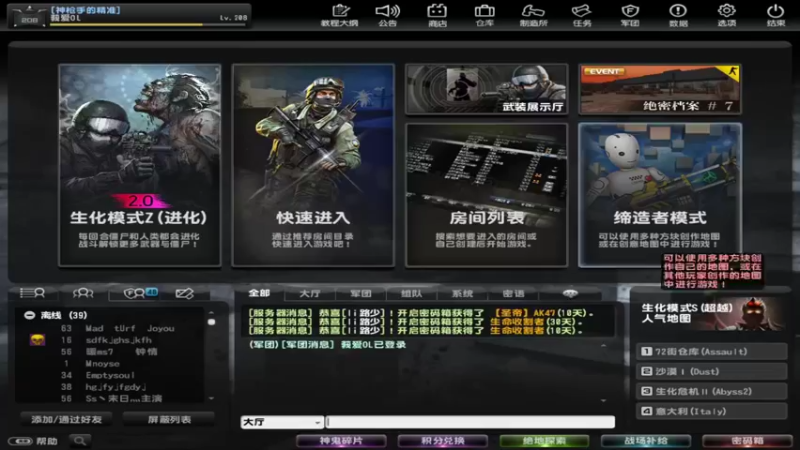Open the 公告 announcements speaker icon
The width and height of the screenshot is (800, 450).
coord(387,15)
